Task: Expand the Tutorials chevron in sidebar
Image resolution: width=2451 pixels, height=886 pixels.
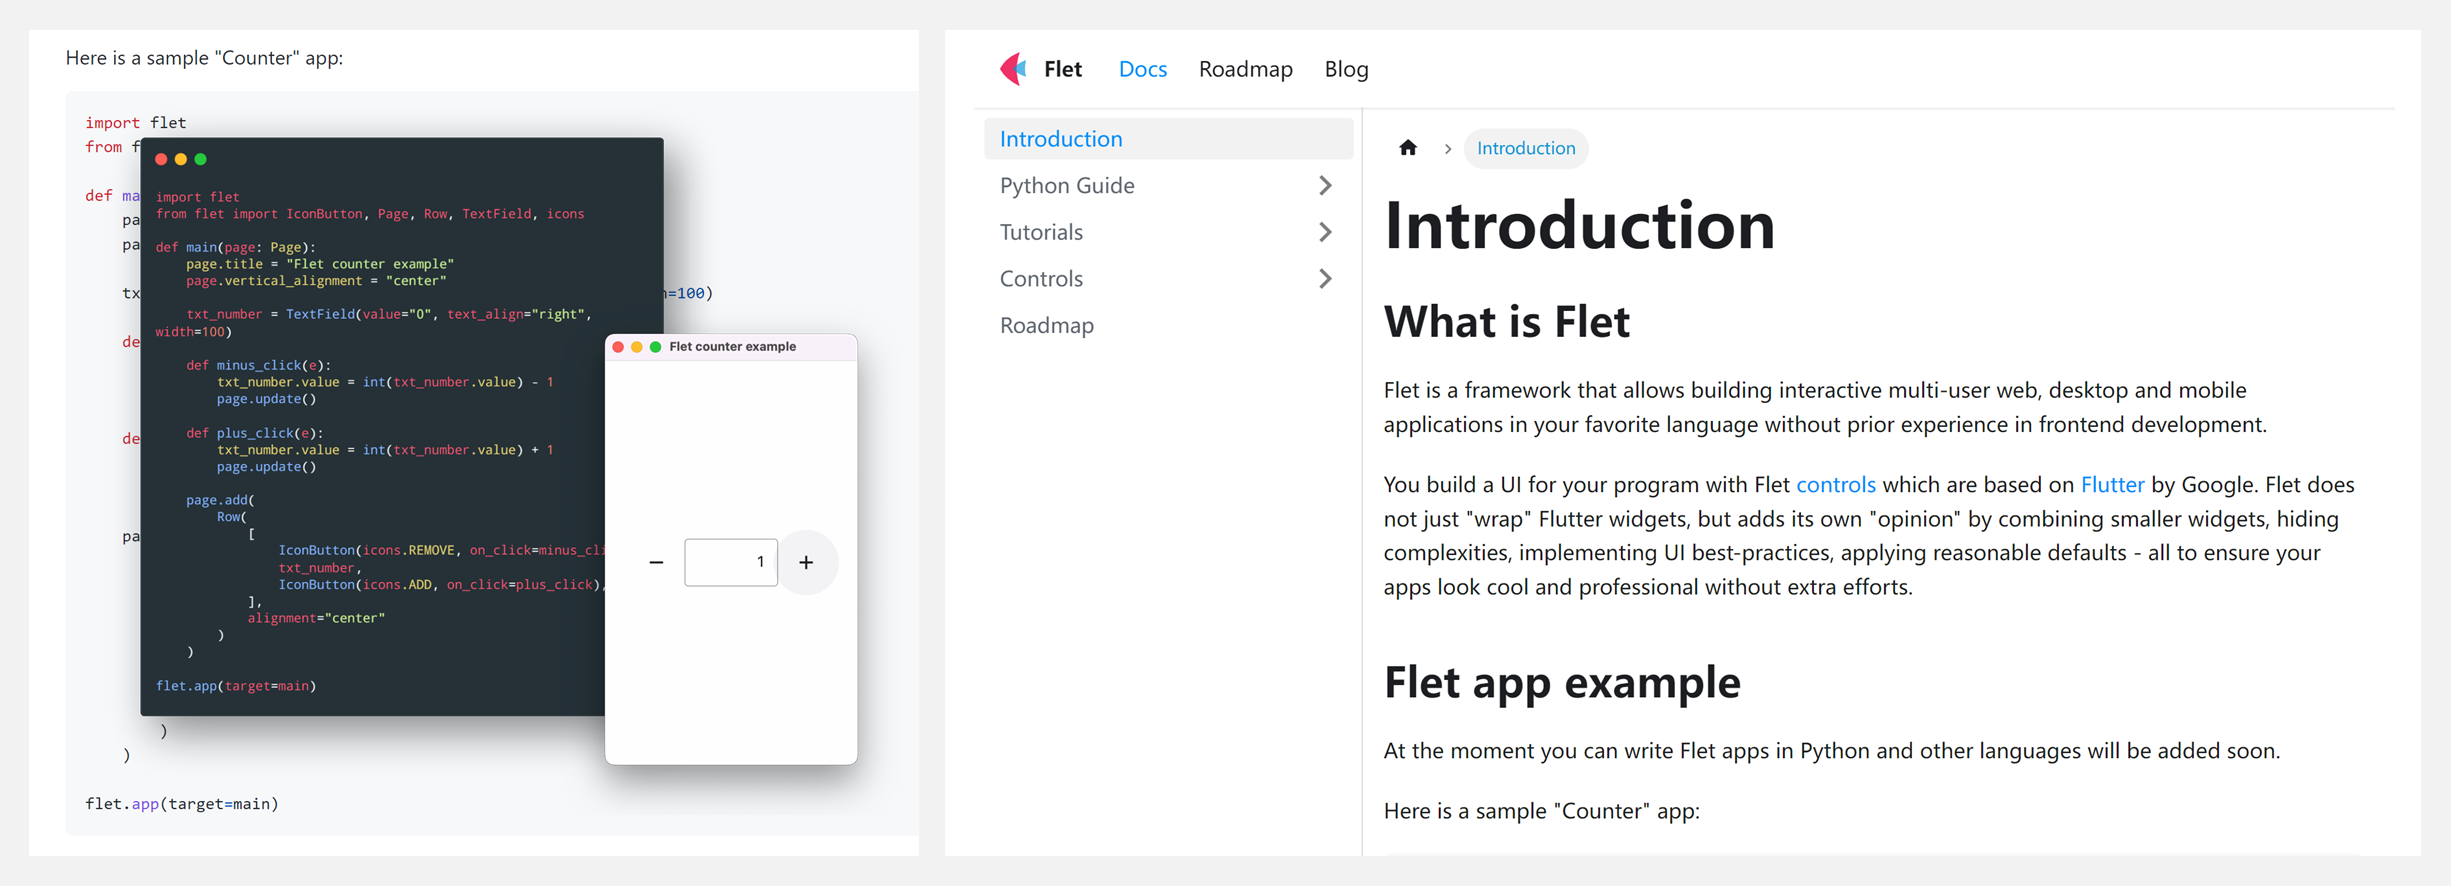Action: (1325, 232)
